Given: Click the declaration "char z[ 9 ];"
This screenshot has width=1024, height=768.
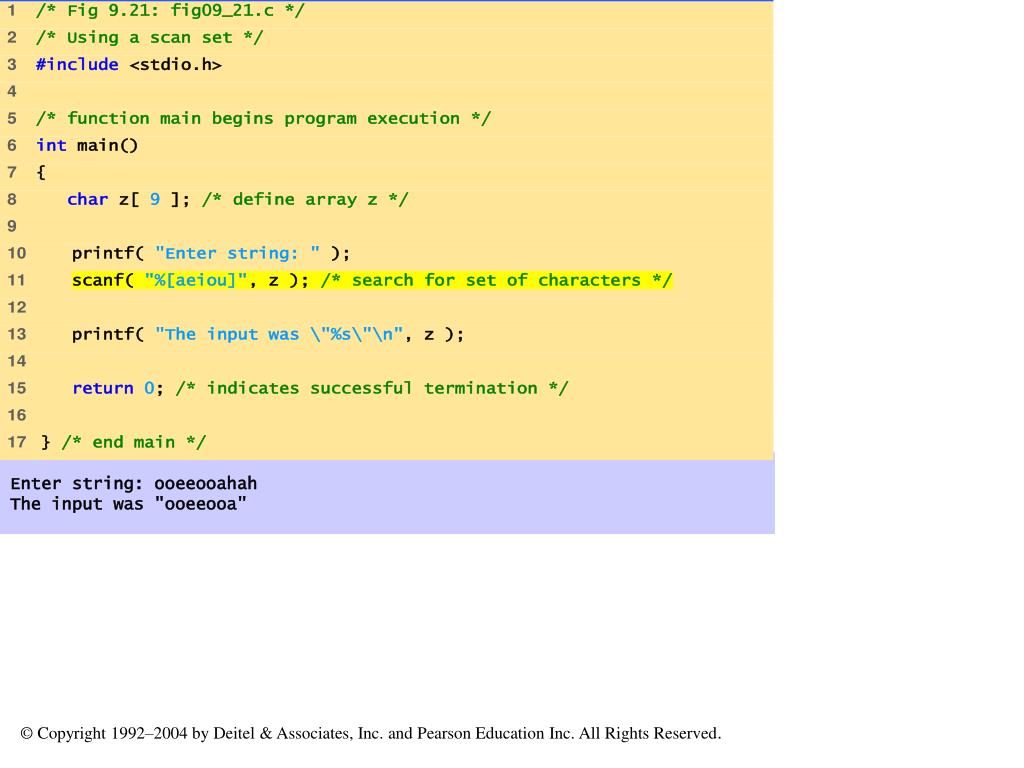Looking at the screenshot, I should click(128, 199).
